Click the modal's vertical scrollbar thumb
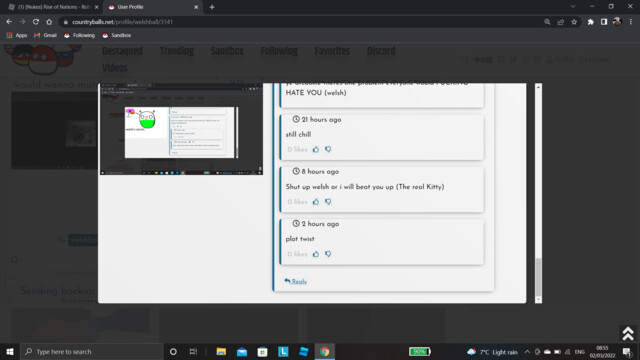 point(538,278)
